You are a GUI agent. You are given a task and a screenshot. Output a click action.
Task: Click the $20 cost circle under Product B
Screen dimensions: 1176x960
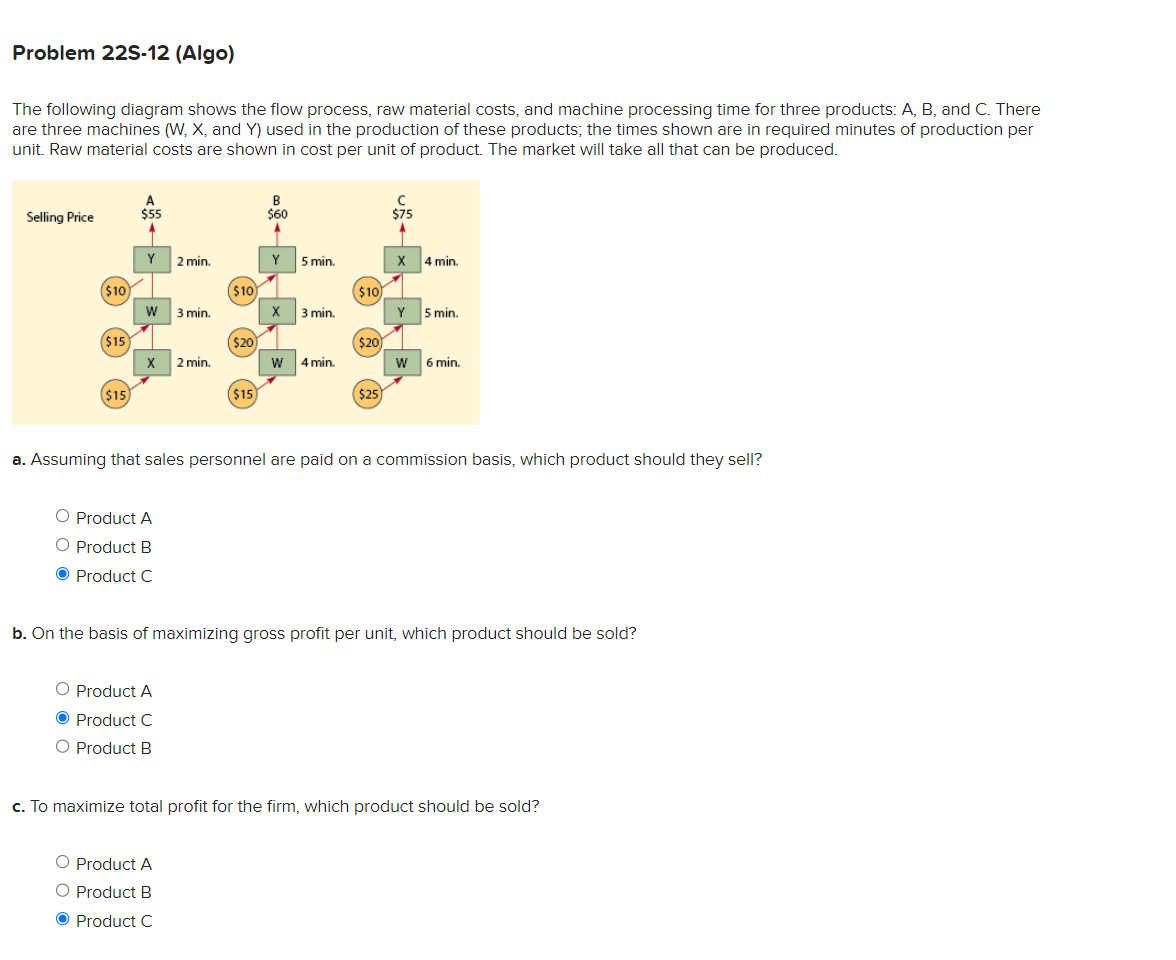click(x=243, y=342)
